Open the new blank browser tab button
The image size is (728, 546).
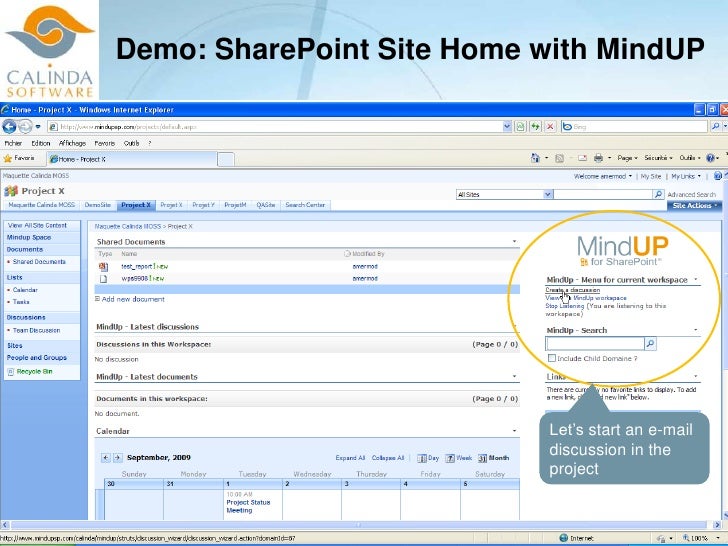pyautogui.click(x=226, y=159)
